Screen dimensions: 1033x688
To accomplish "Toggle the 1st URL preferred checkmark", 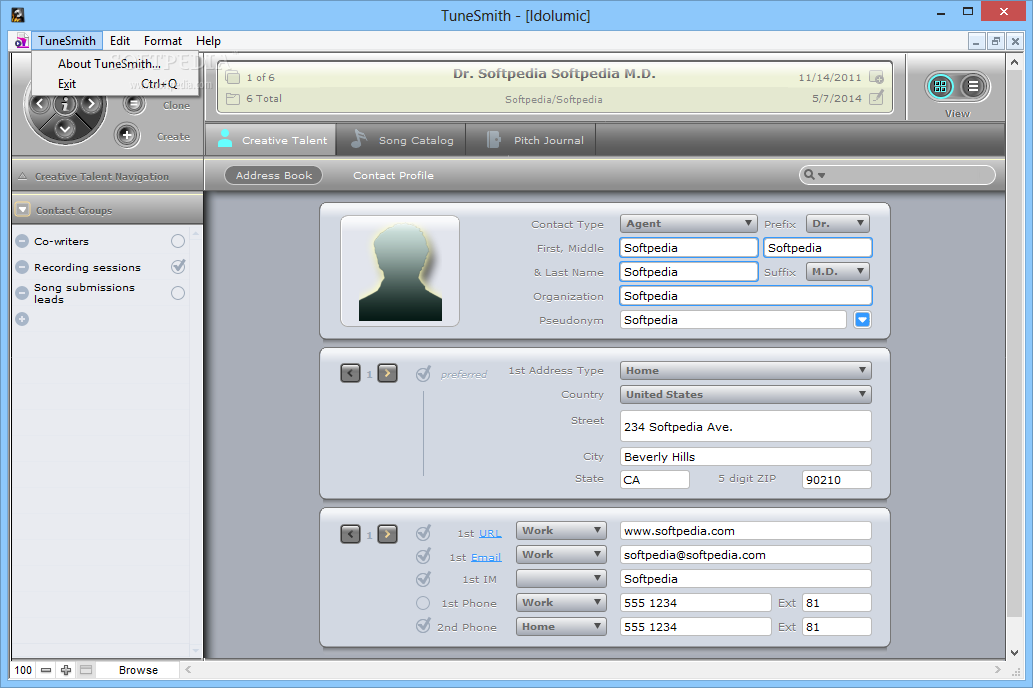I will (423, 532).
